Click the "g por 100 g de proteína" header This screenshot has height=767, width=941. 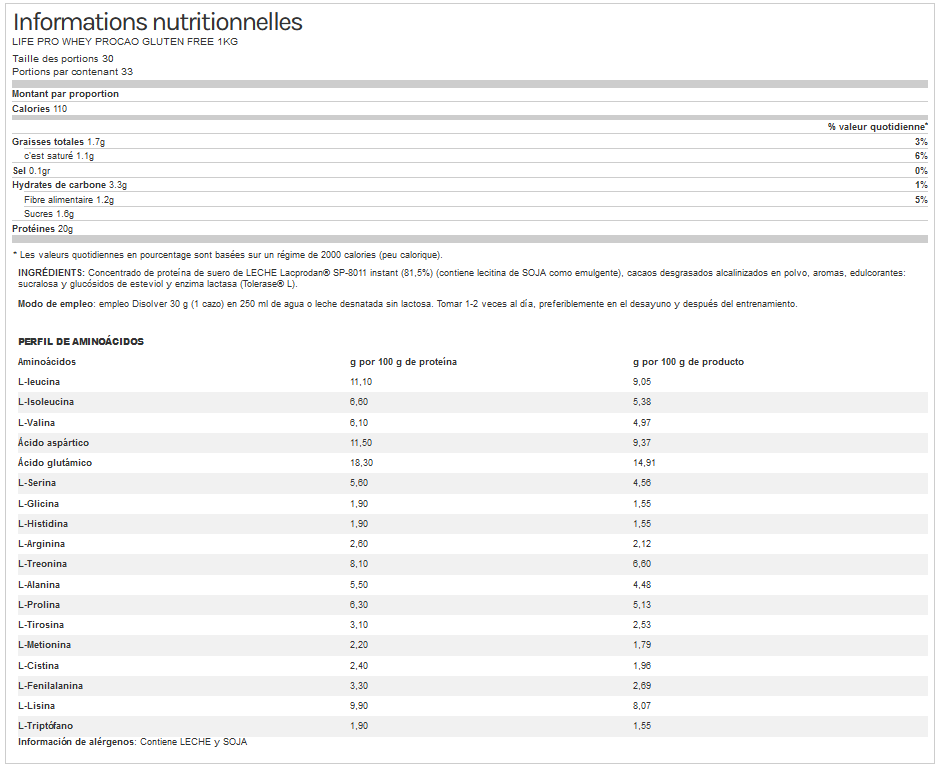403,362
